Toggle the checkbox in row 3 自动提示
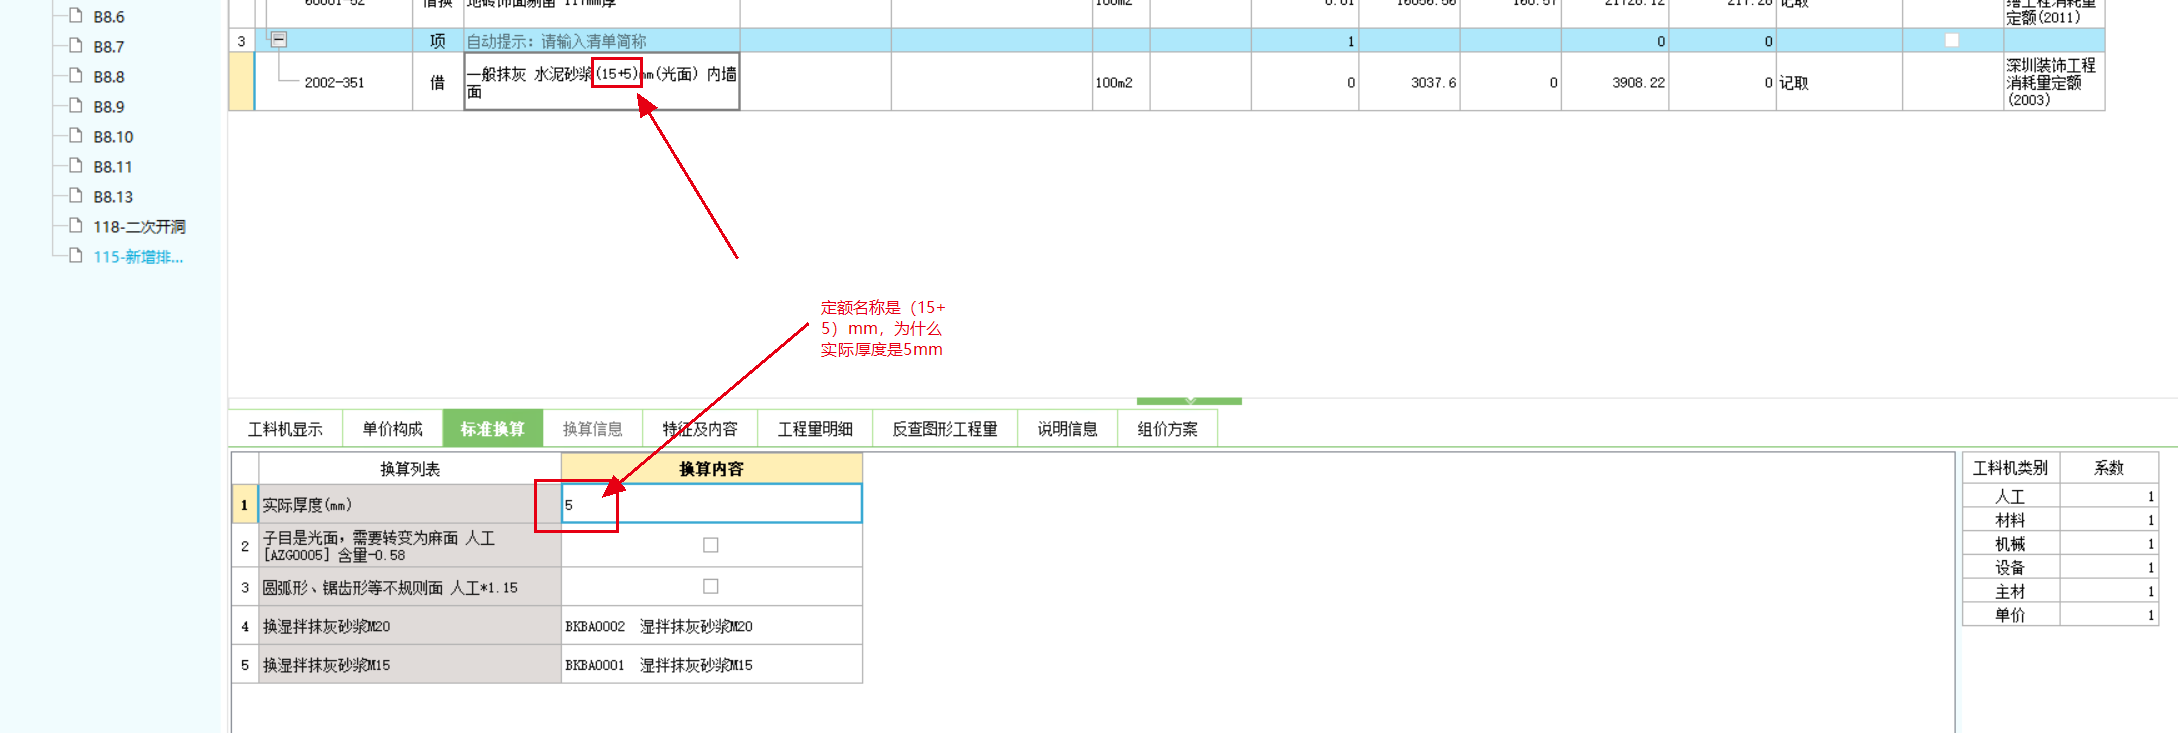The image size is (2178, 733). tap(1951, 41)
